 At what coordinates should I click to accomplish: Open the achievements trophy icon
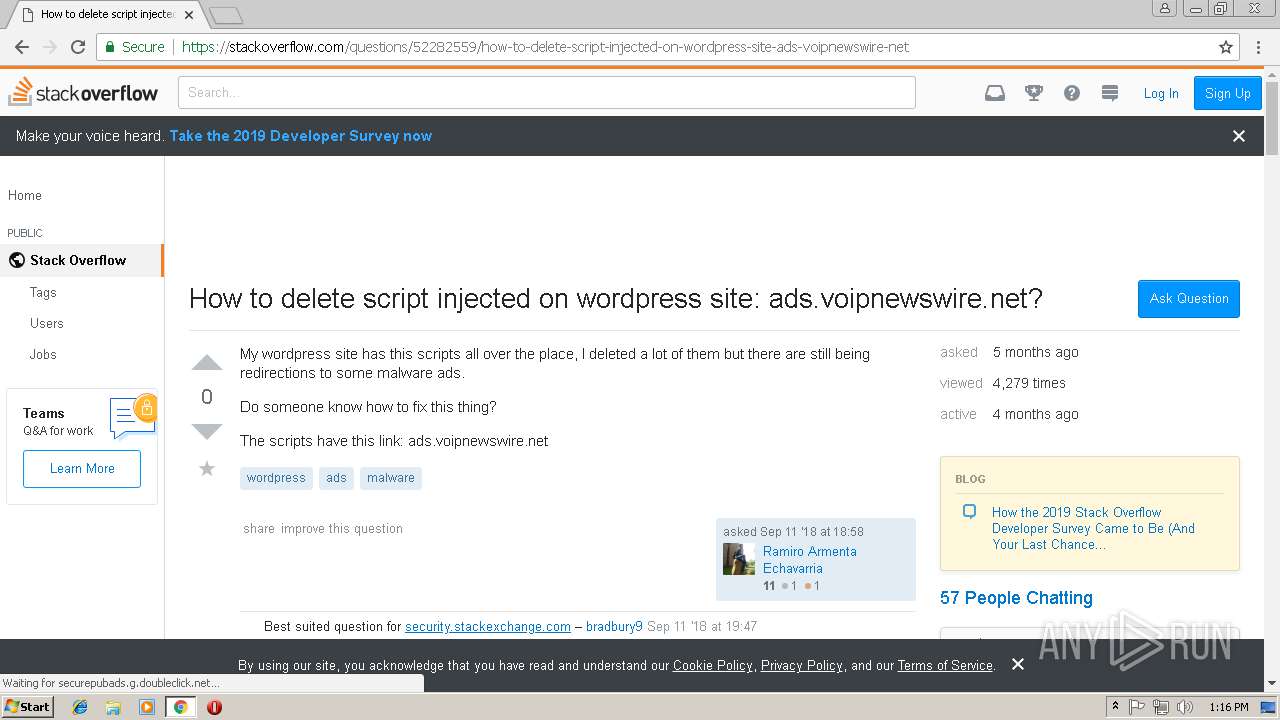(1034, 93)
